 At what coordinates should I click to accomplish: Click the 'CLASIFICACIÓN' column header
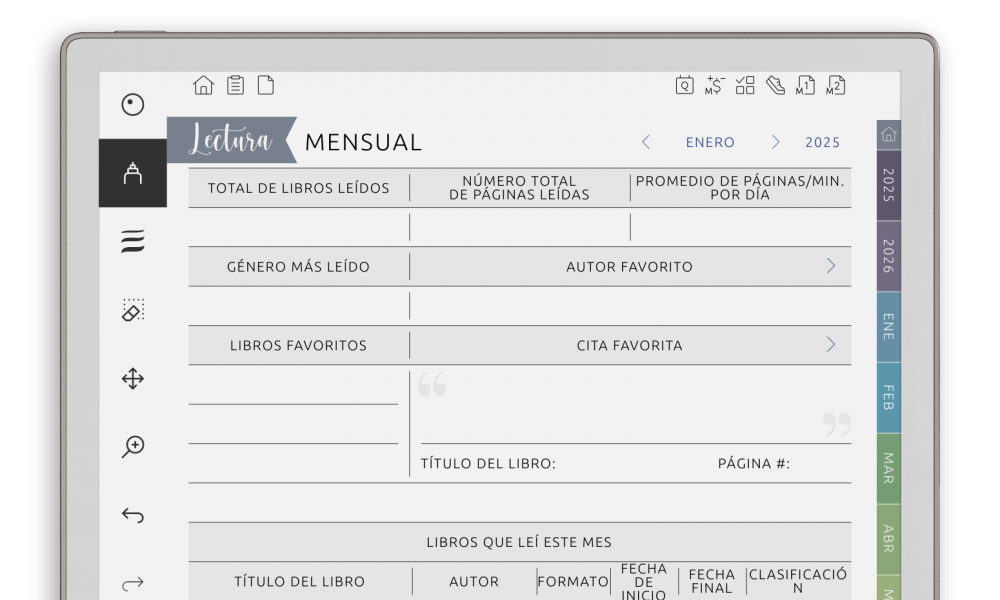coord(798,582)
